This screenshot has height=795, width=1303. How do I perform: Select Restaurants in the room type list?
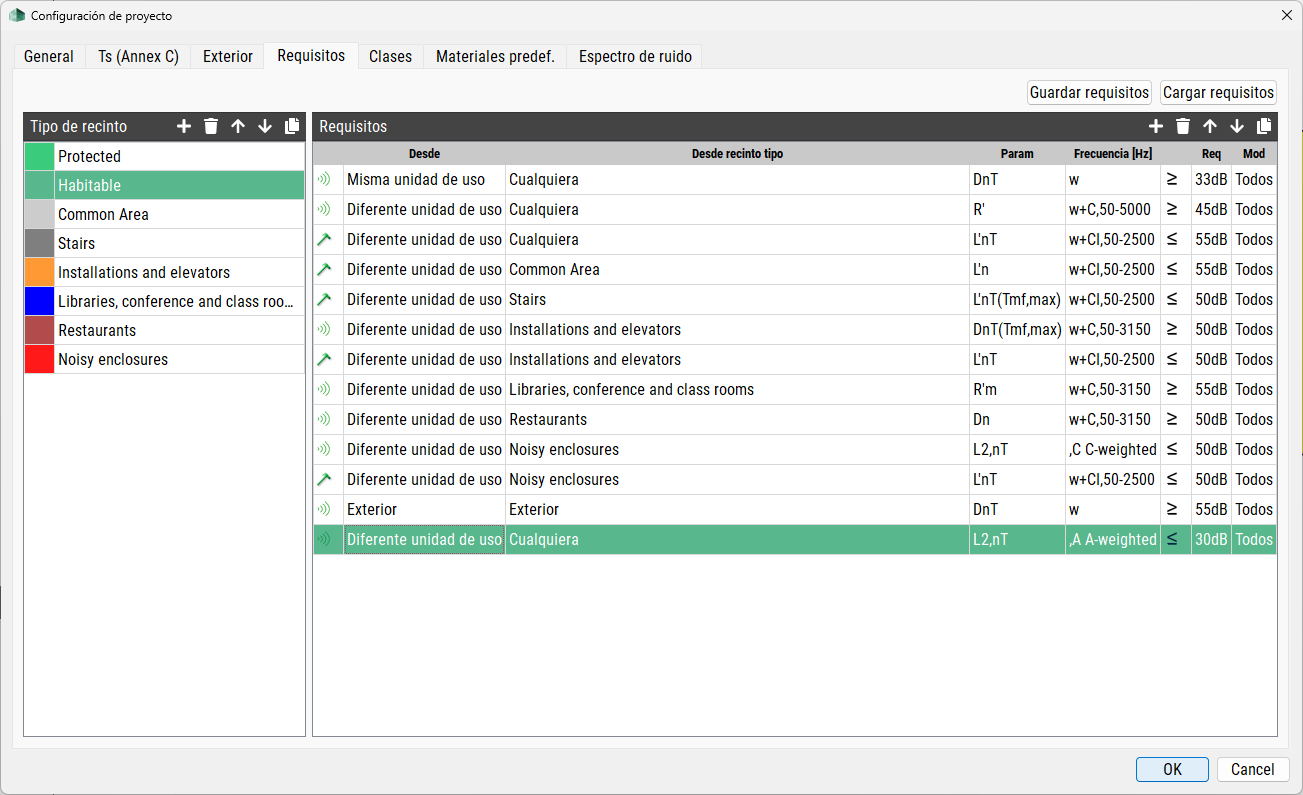179,330
